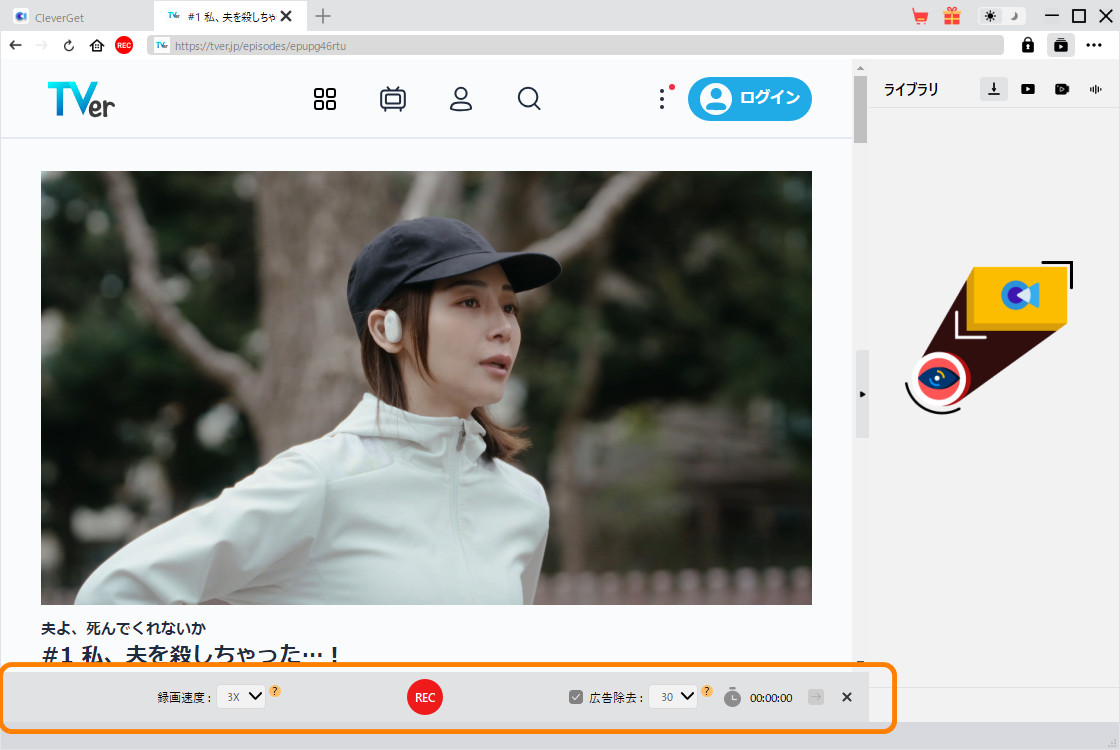Close the recording control bar
Image resolution: width=1120 pixels, height=750 pixels.
[847, 697]
